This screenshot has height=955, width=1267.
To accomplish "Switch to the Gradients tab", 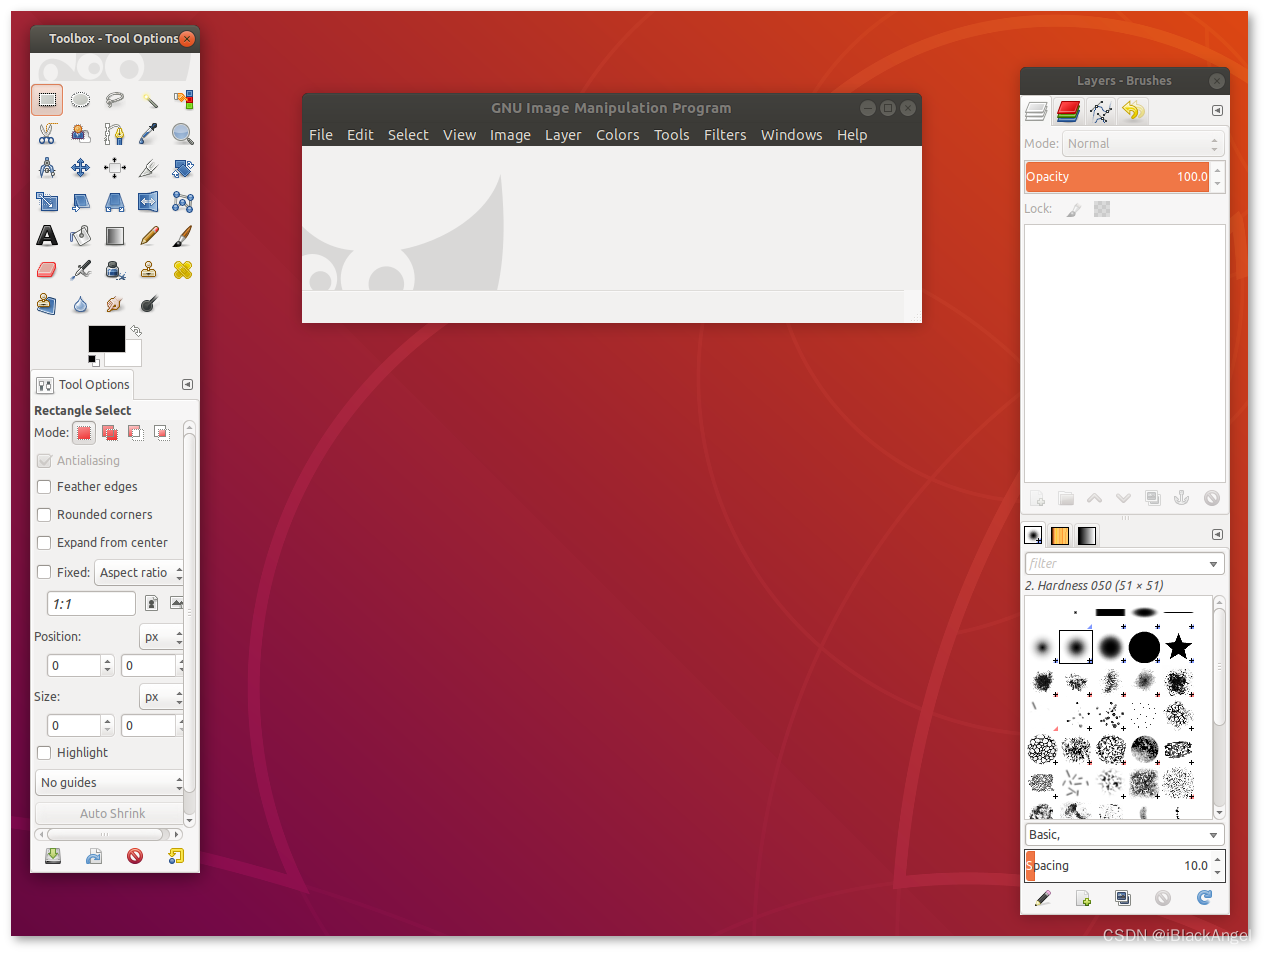I will [1087, 536].
